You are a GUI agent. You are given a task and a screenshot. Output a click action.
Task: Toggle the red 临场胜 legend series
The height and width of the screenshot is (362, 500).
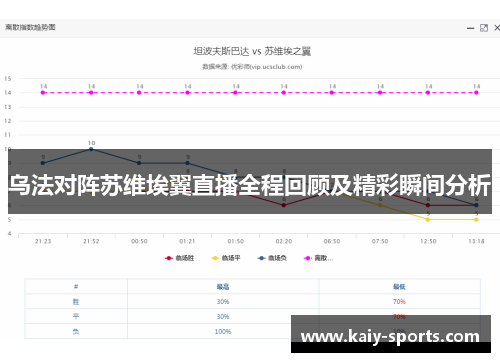[x=179, y=258]
